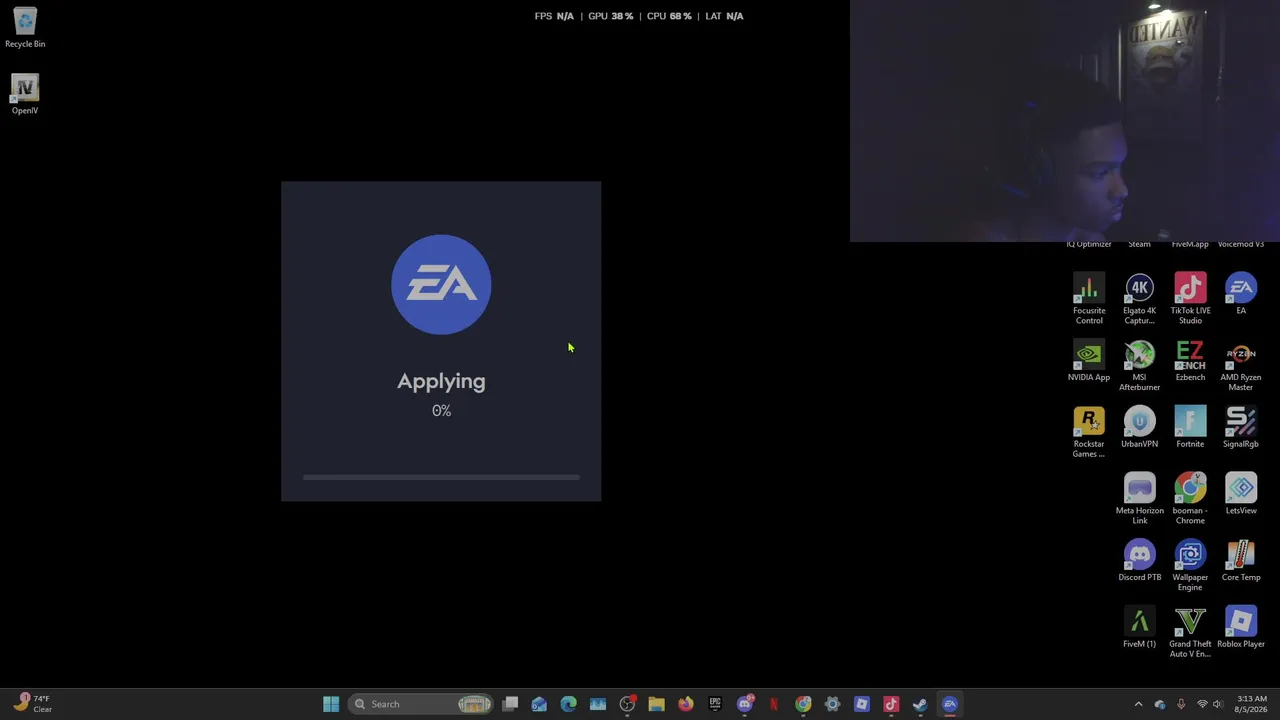Open Settings gear from the taskbar
This screenshot has height=720, width=1280.
pyautogui.click(x=832, y=704)
